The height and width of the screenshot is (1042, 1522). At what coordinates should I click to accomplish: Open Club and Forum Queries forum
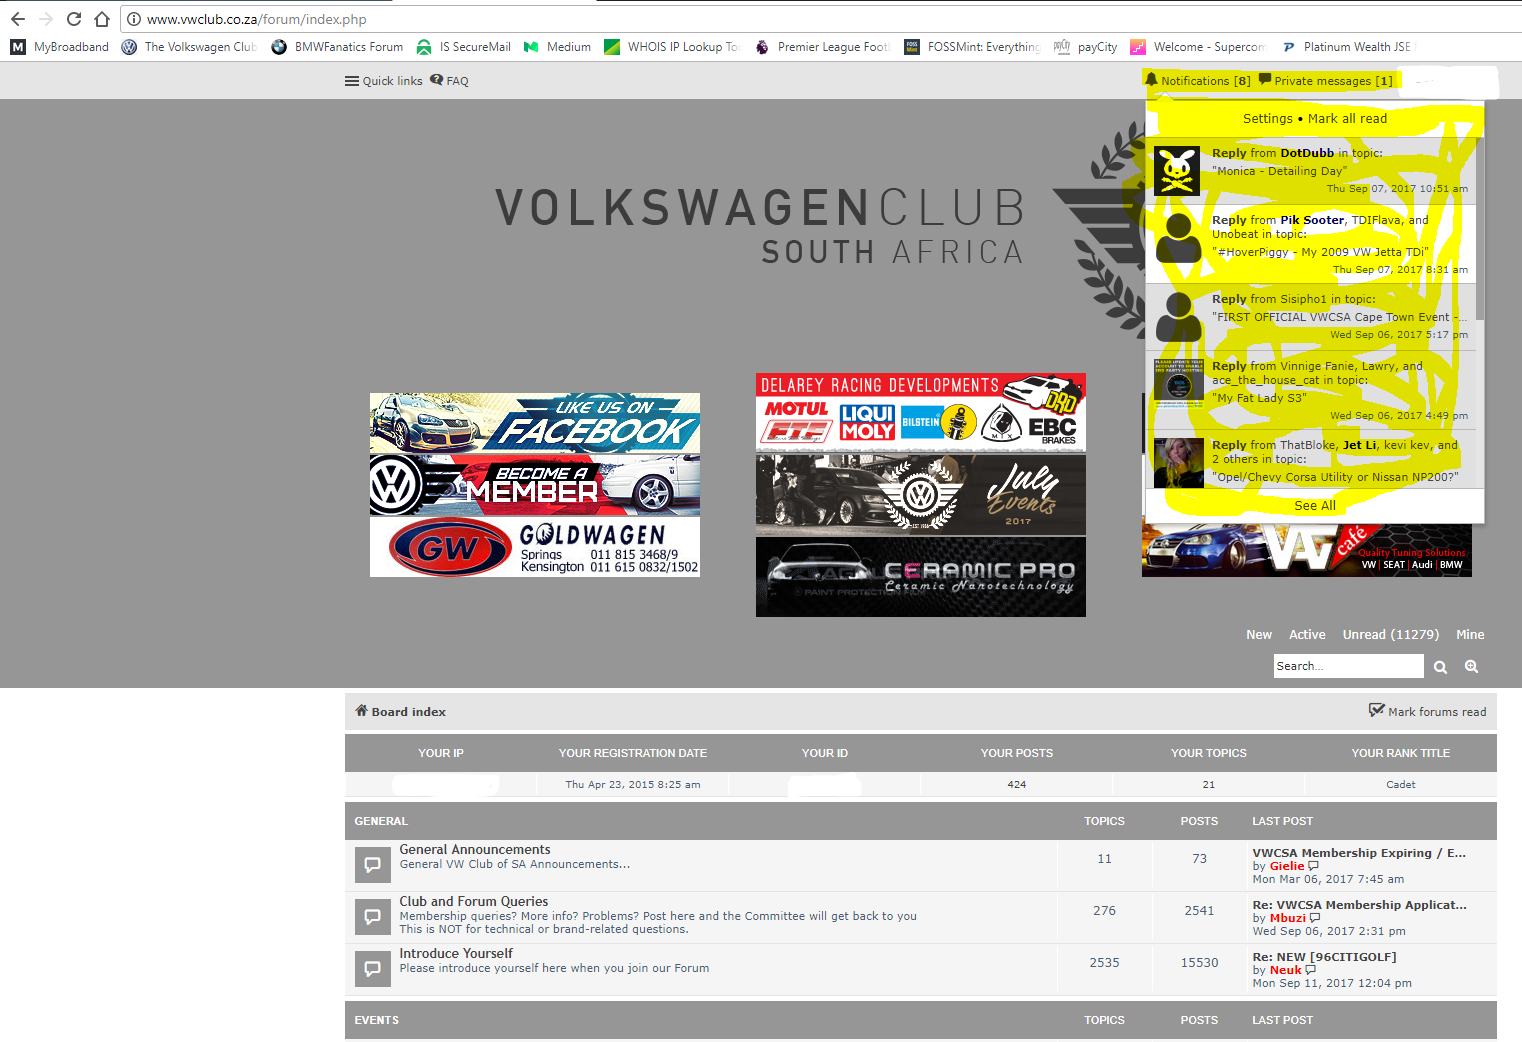(474, 901)
